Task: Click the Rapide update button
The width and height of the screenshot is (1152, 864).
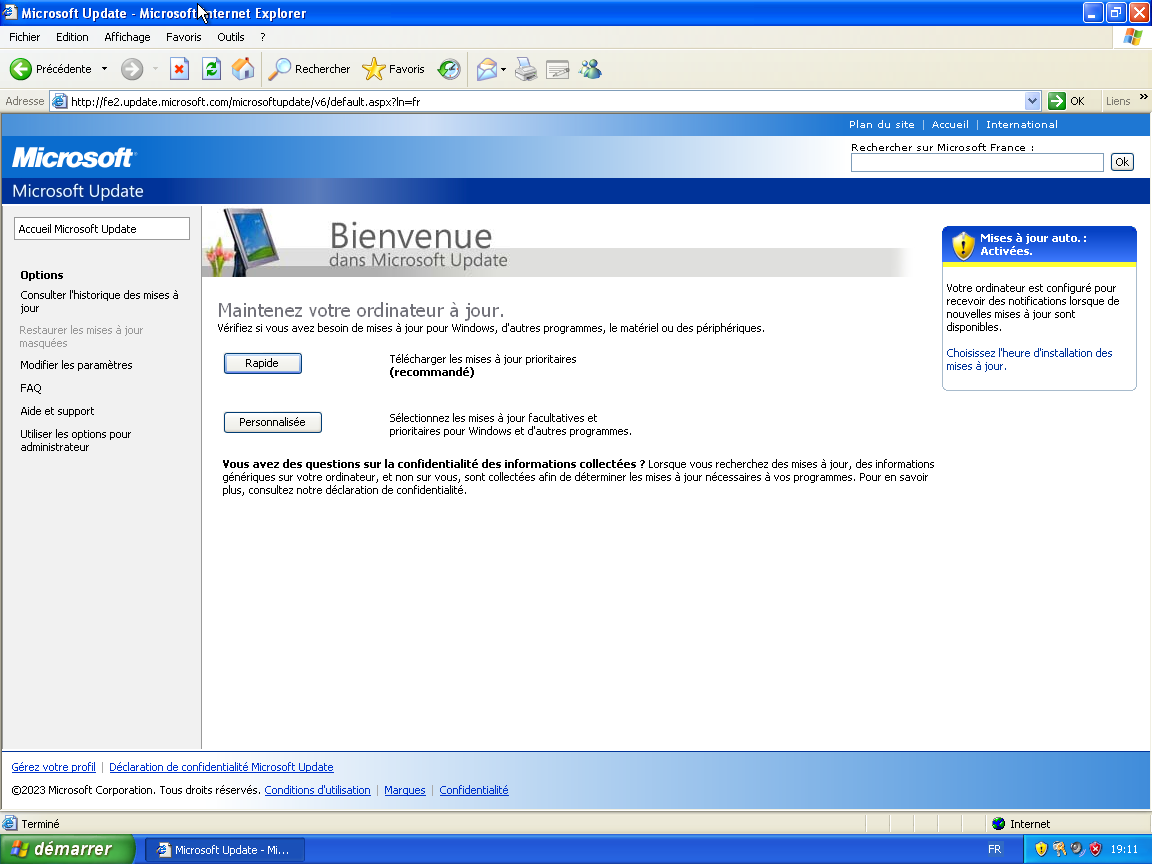Action: click(x=262, y=364)
